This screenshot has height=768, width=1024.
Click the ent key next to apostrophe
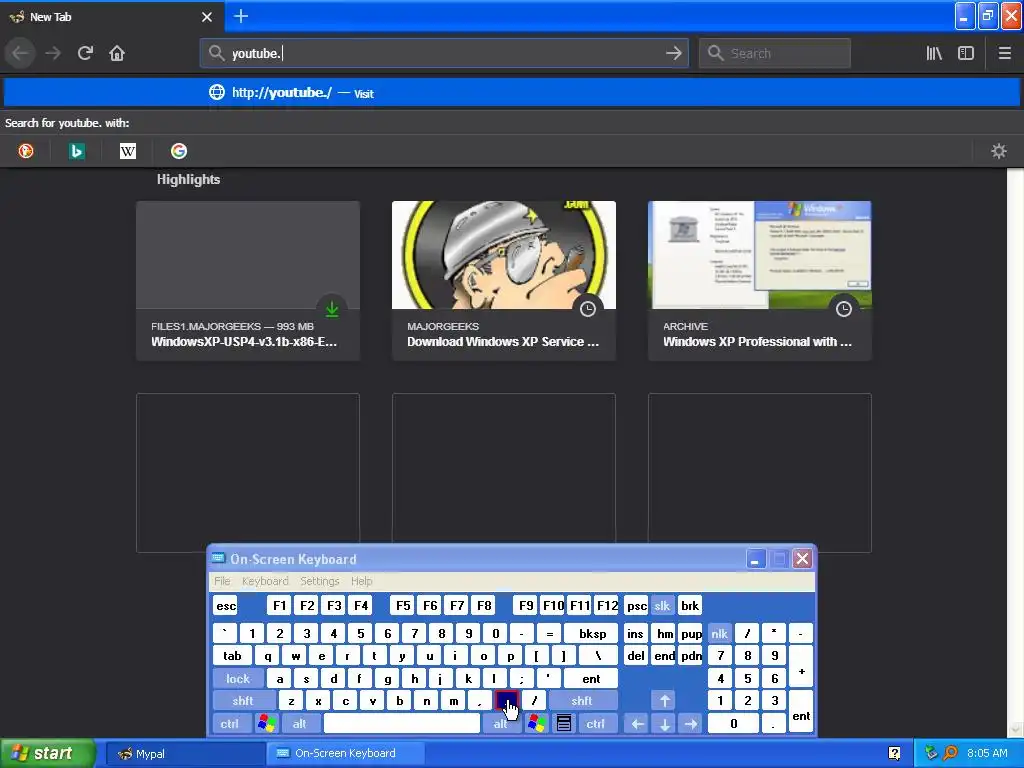591,679
